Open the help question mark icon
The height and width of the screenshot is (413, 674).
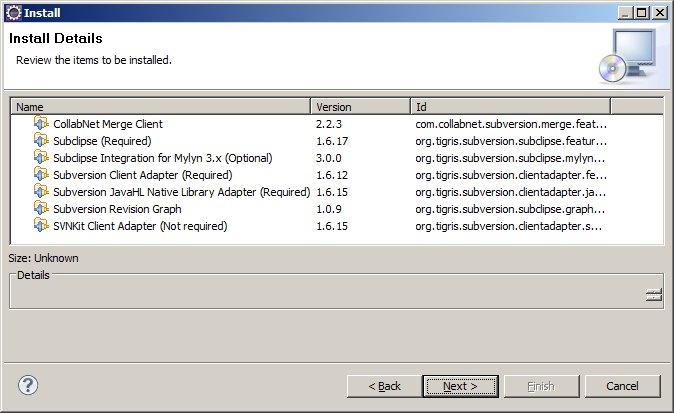28,385
